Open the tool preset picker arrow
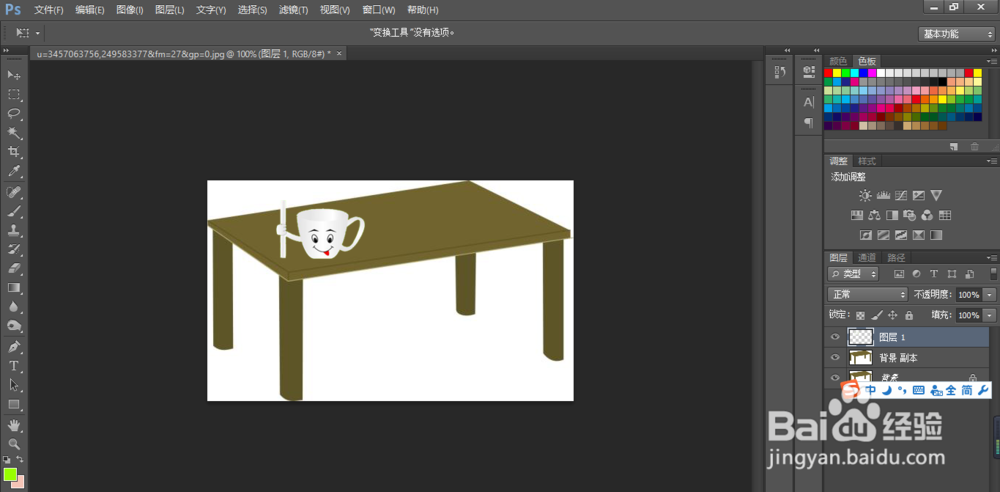 point(38,33)
